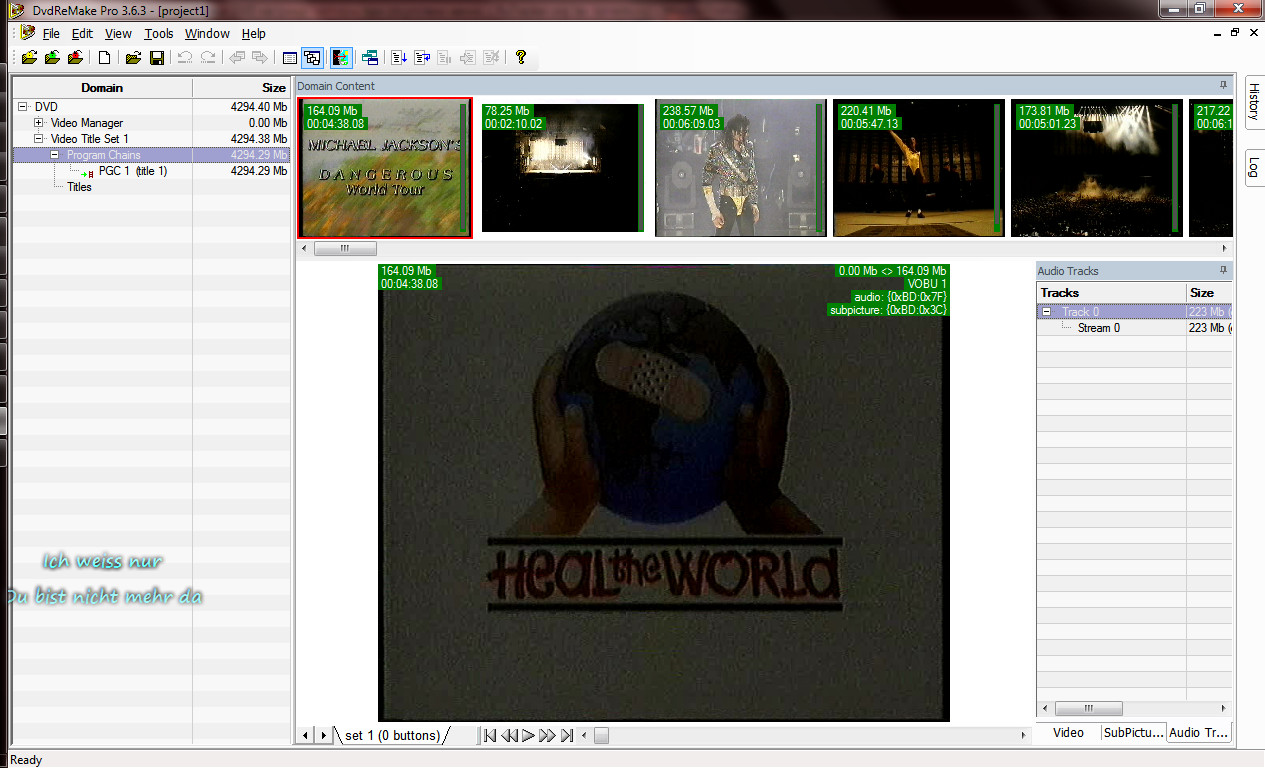Image resolution: width=1265 pixels, height=768 pixels.
Task: Collapse the Video Title Set 1 node
Action: (x=39, y=139)
